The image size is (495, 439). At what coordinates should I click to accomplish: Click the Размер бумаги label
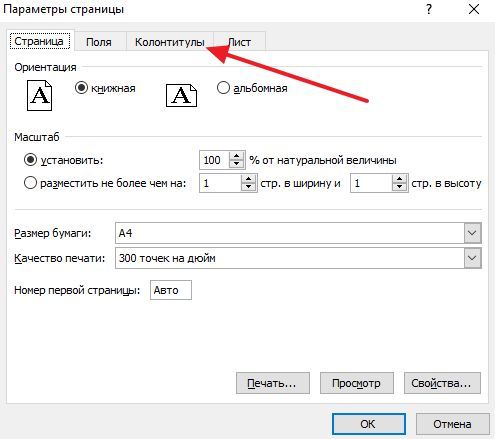coord(53,233)
